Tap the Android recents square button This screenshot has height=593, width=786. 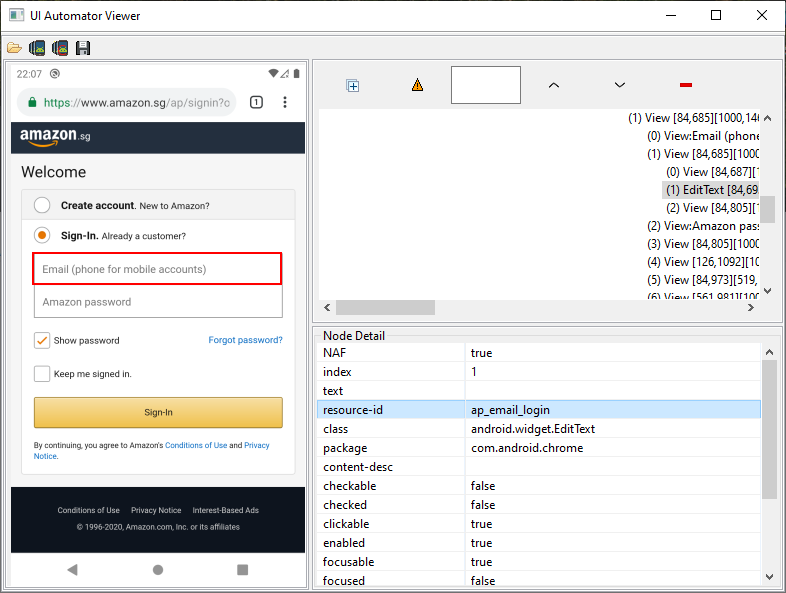[243, 569]
